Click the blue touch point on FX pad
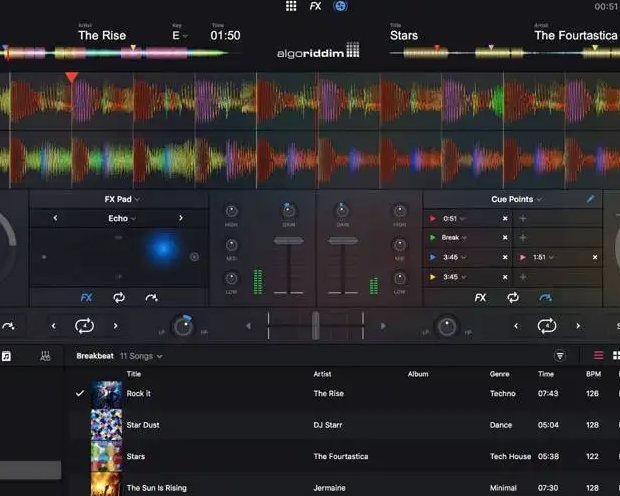Image resolution: width=620 pixels, height=496 pixels. point(163,248)
